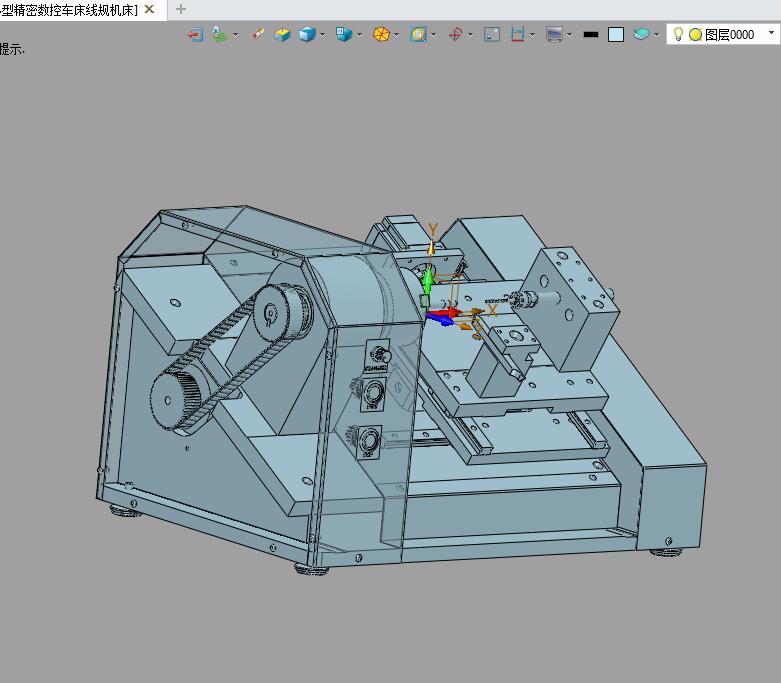Click the view orientation cube icon
The width and height of the screenshot is (781, 683).
[344, 34]
